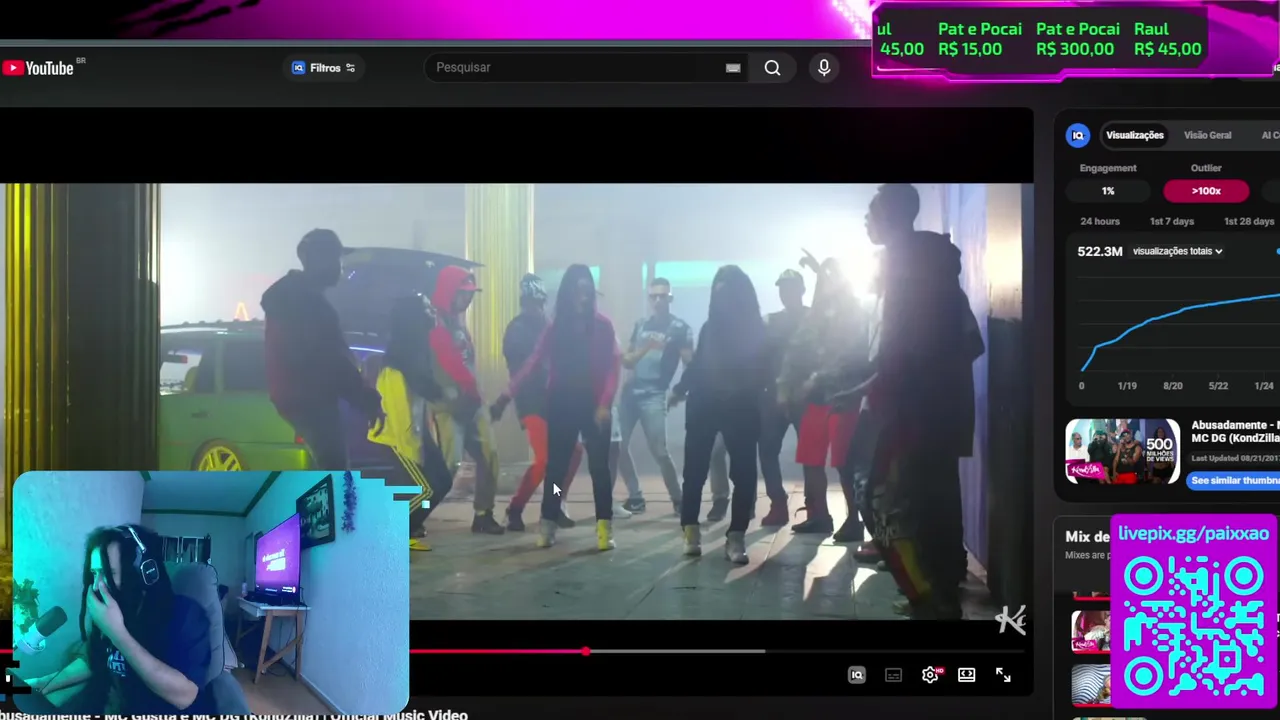This screenshot has width=1280, height=720.
Task: Open the Mix de heading in sidebar
Action: pyautogui.click(x=1087, y=537)
